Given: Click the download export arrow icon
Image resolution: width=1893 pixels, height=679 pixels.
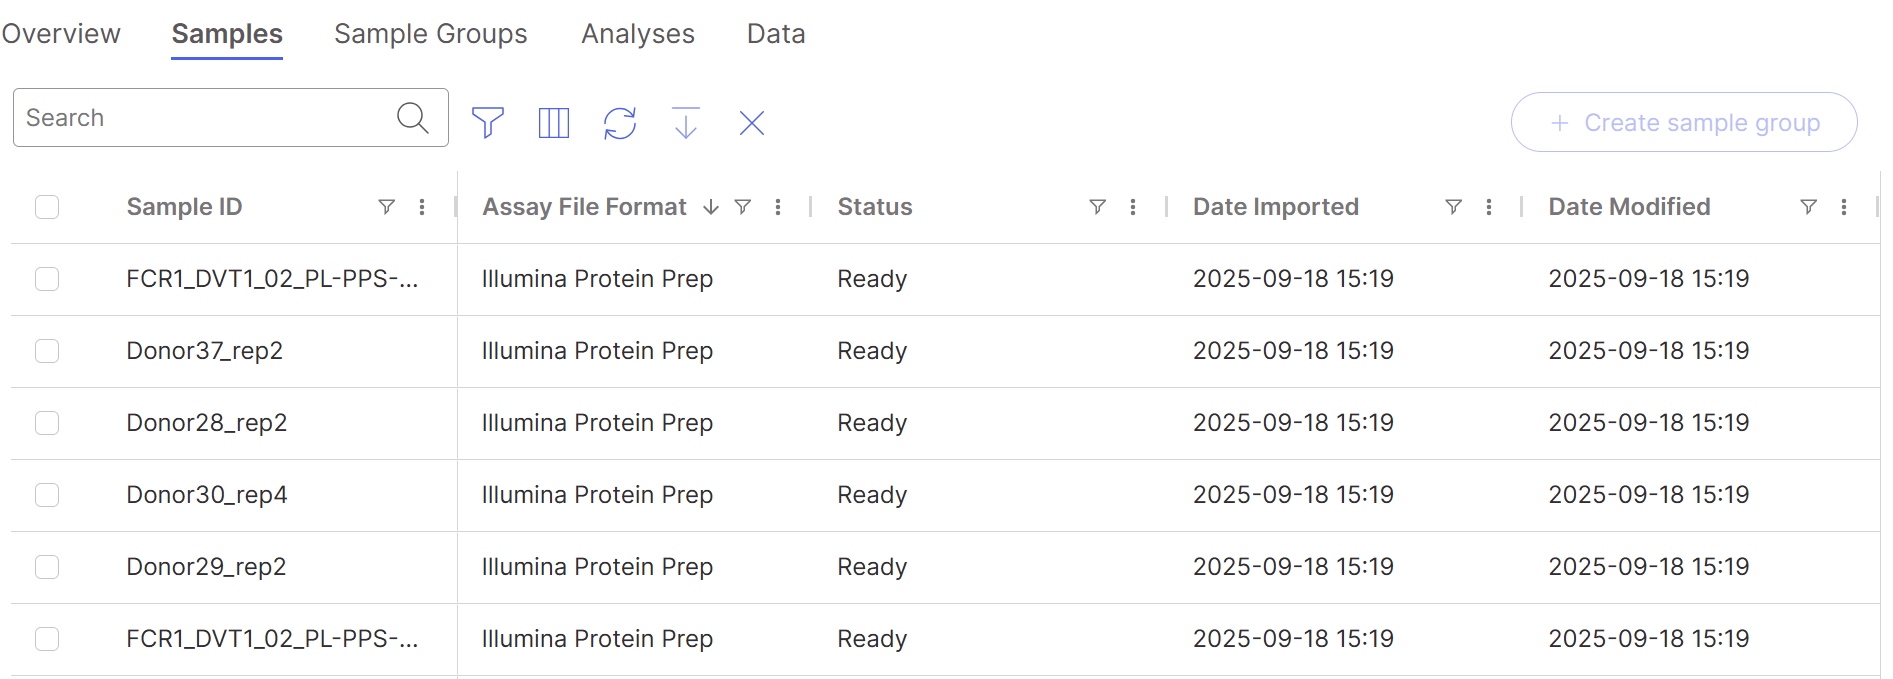Looking at the screenshot, I should pos(686,122).
